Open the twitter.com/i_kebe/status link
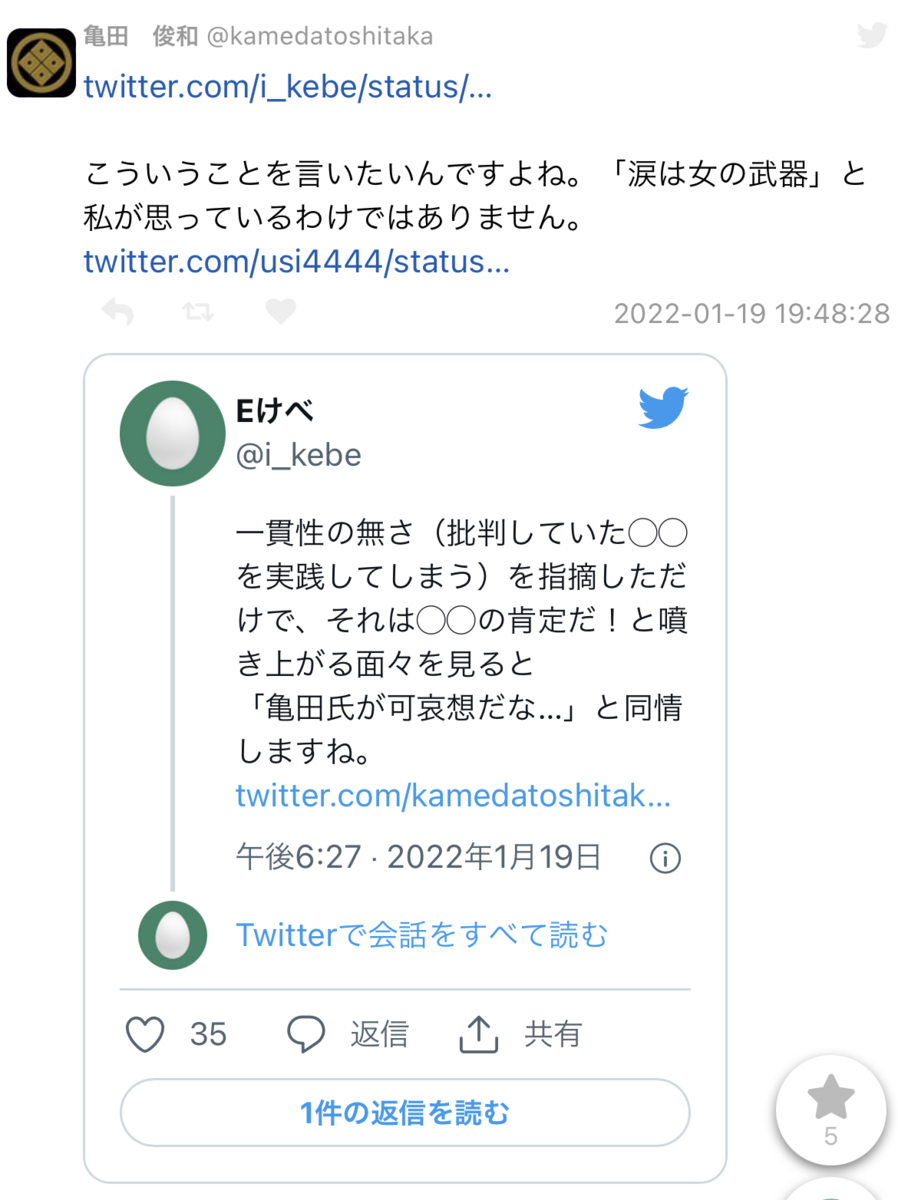898x1200 pixels. pyautogui.click(x=288, y=86)
